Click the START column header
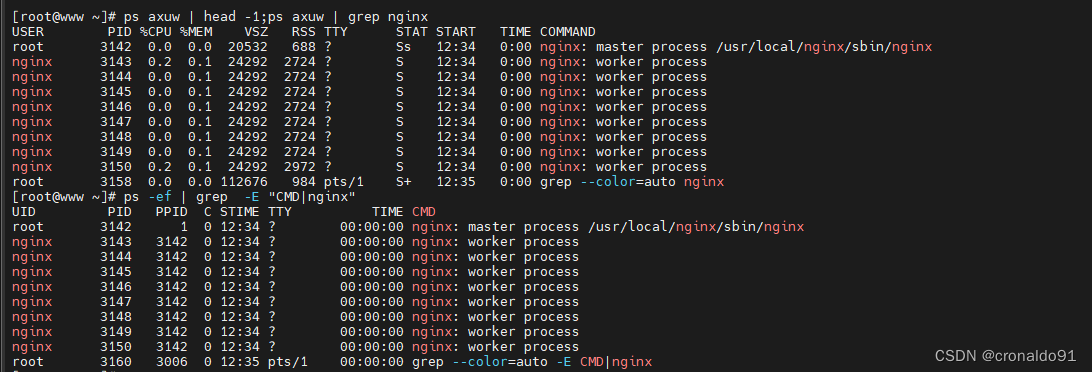This screenshot has height=372, width=1092. pos(456,32)
